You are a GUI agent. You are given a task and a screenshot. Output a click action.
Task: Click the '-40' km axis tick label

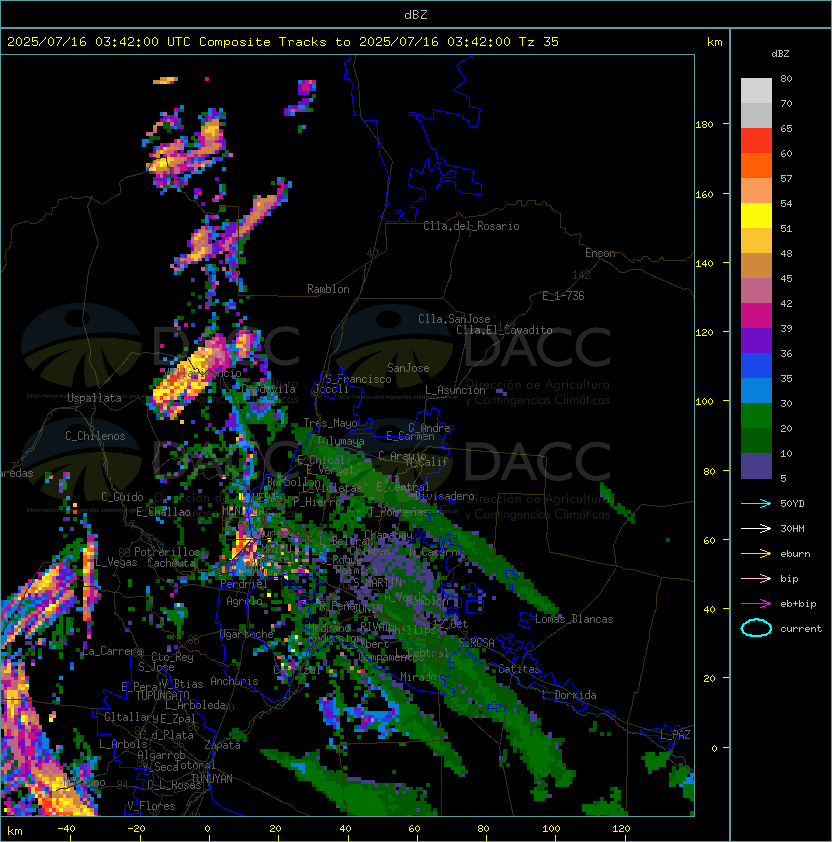(67, 829)
